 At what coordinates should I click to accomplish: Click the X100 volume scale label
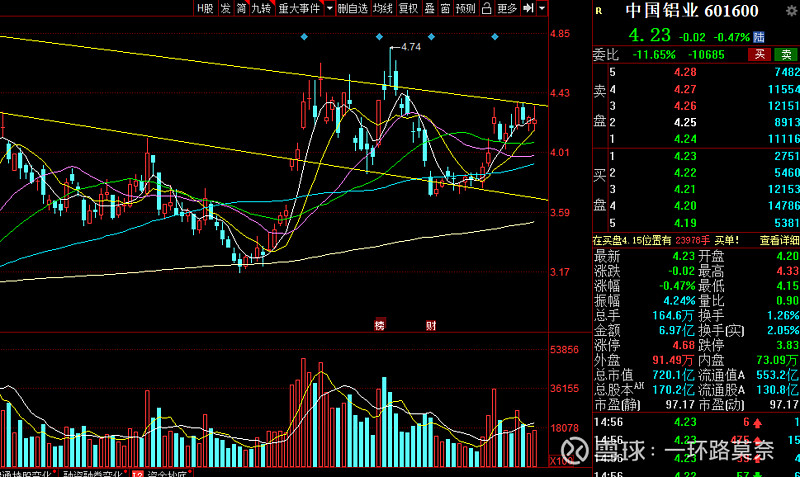(x=561, y=461)
